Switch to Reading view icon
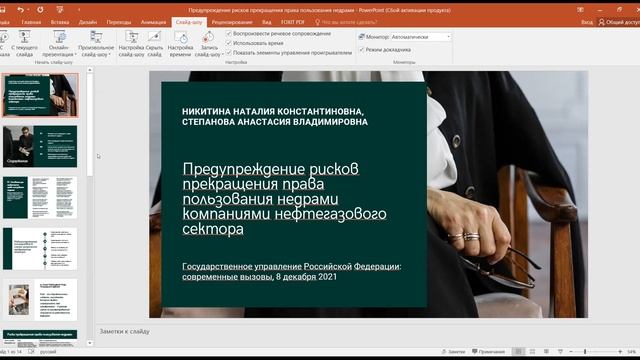This screenshot has width=640, height=360. click(x=546, y=351)
